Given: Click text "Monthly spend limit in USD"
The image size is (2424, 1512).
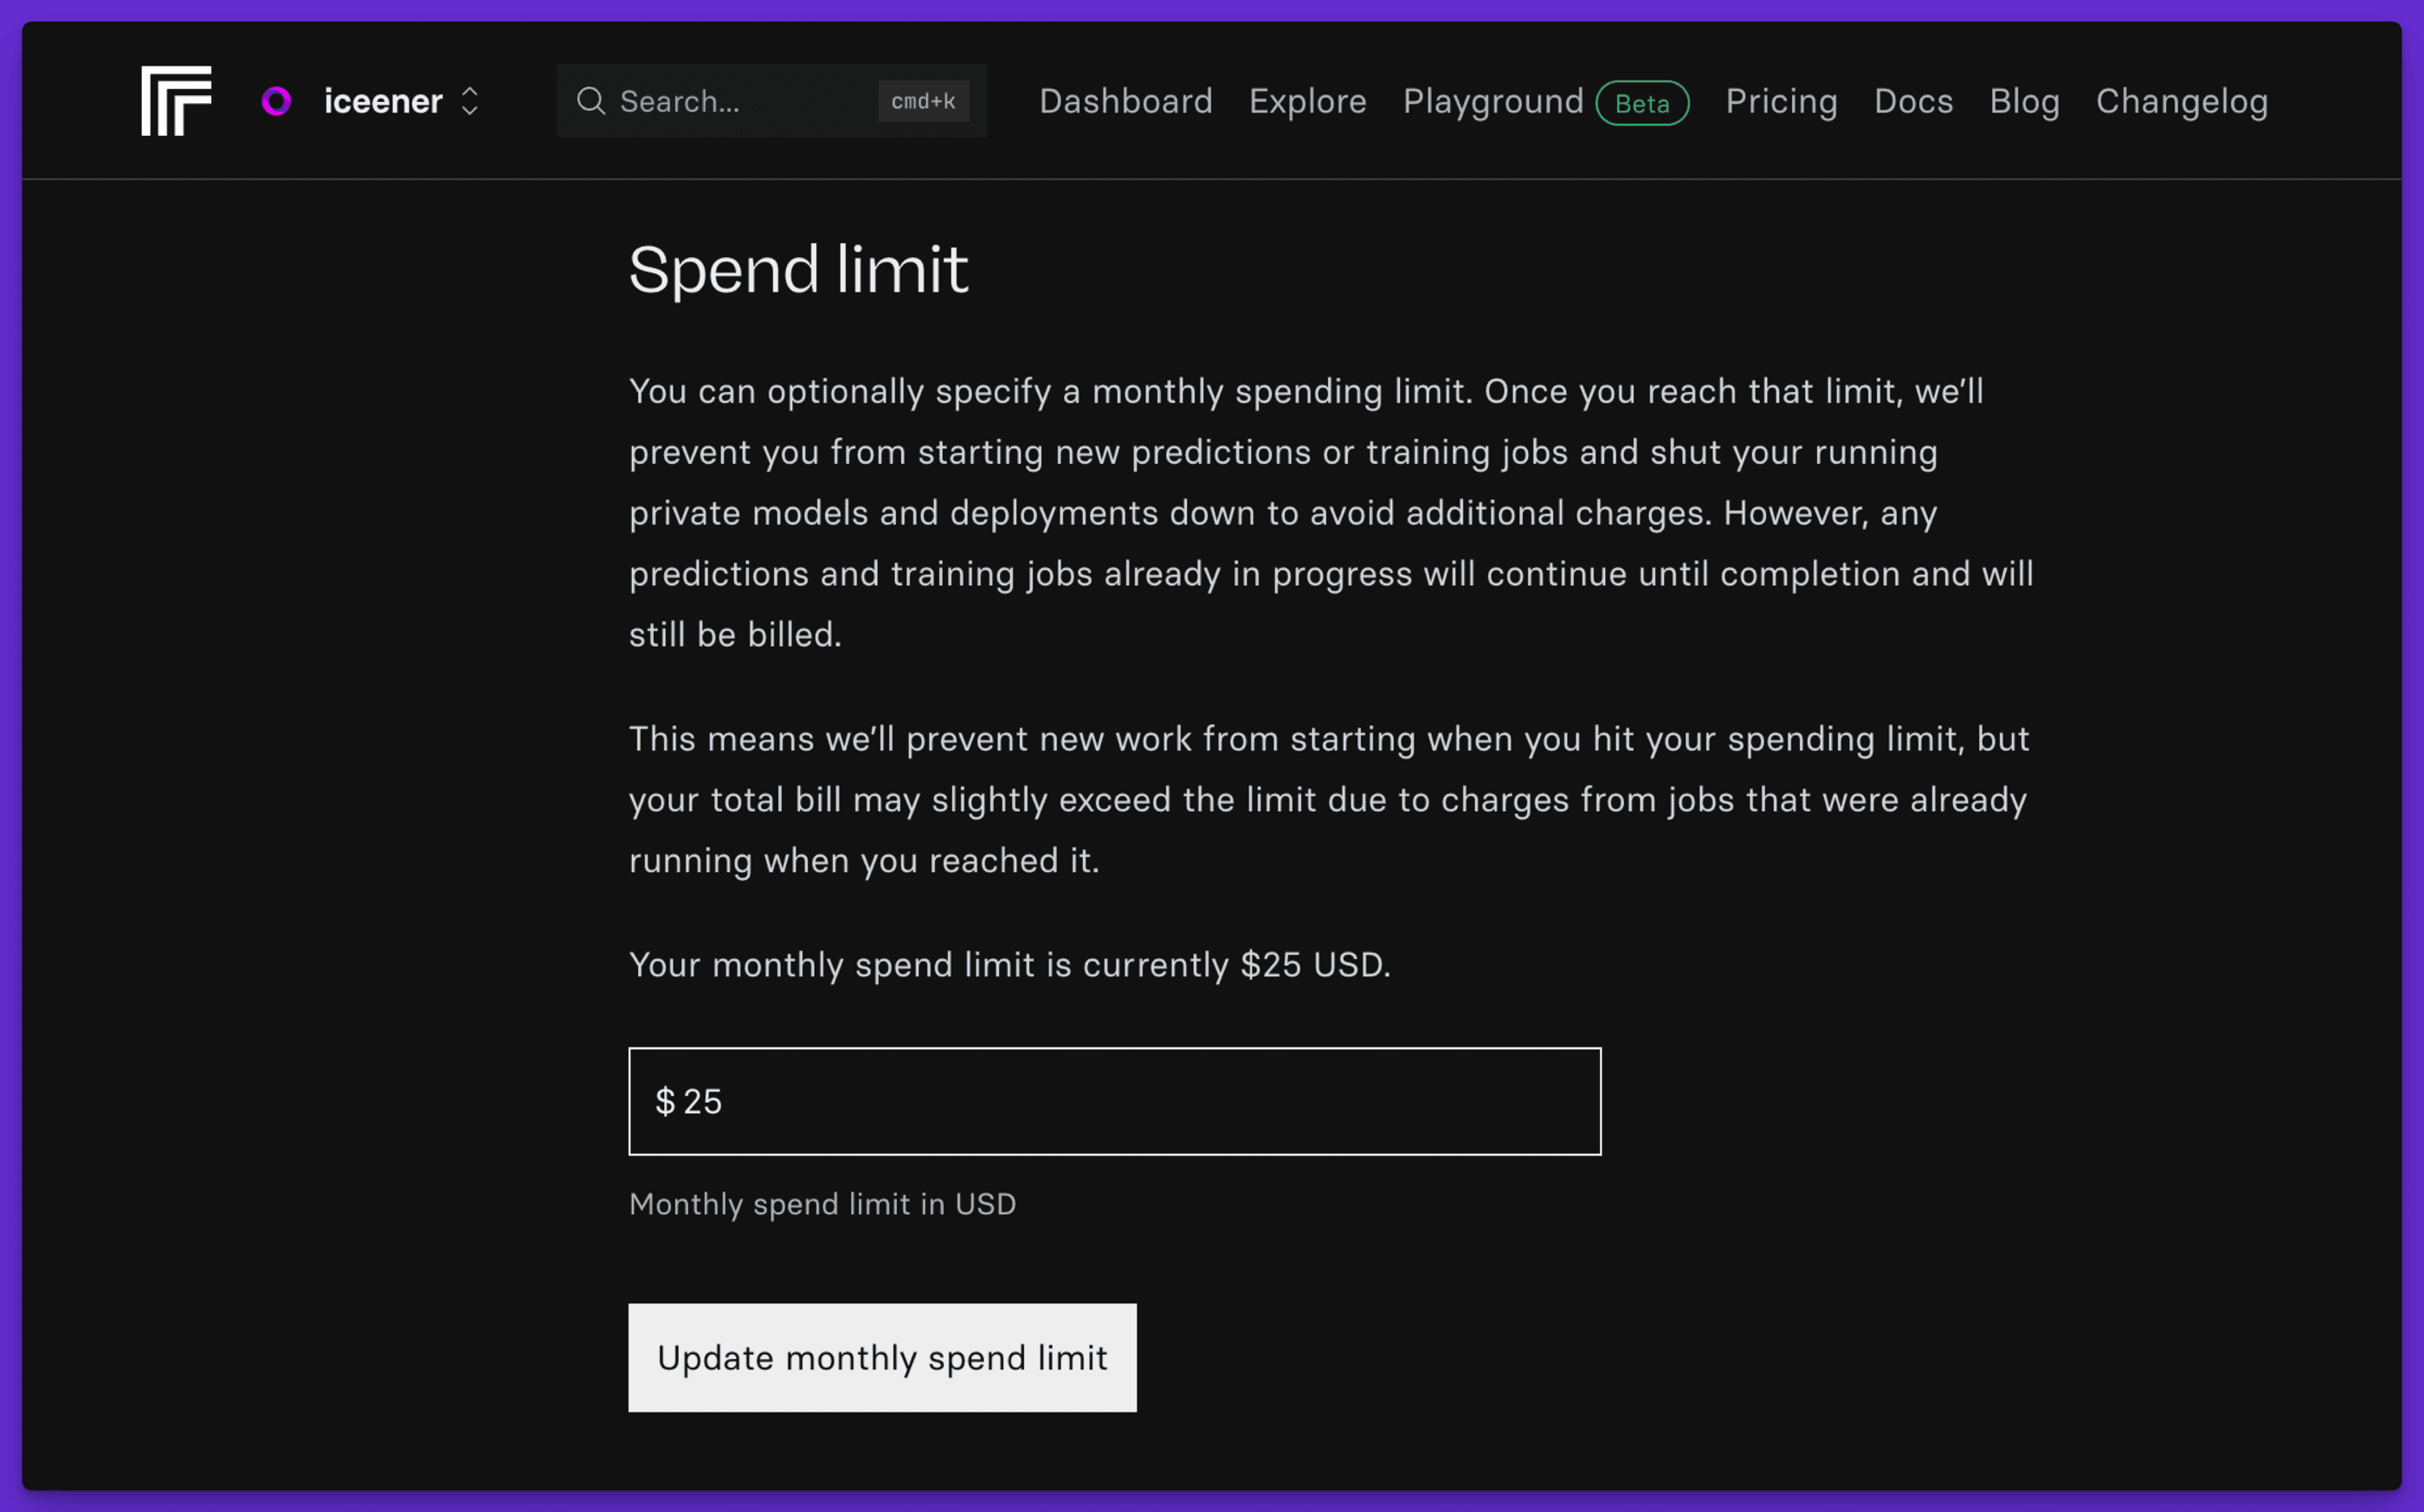Looking at the screenshot, I should (x=822, y=1204).
